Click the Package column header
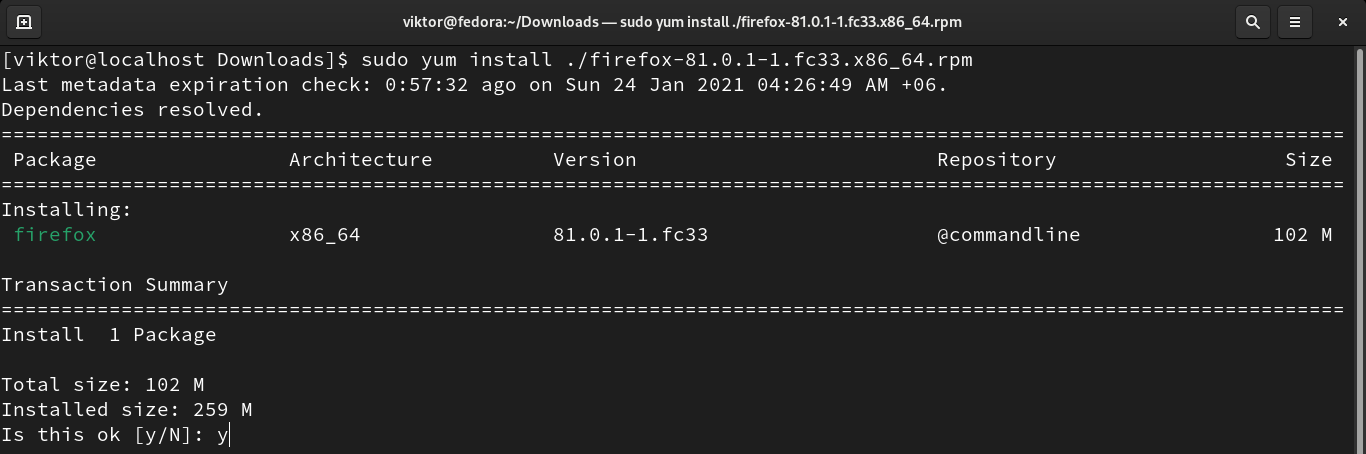 point(55,160)
